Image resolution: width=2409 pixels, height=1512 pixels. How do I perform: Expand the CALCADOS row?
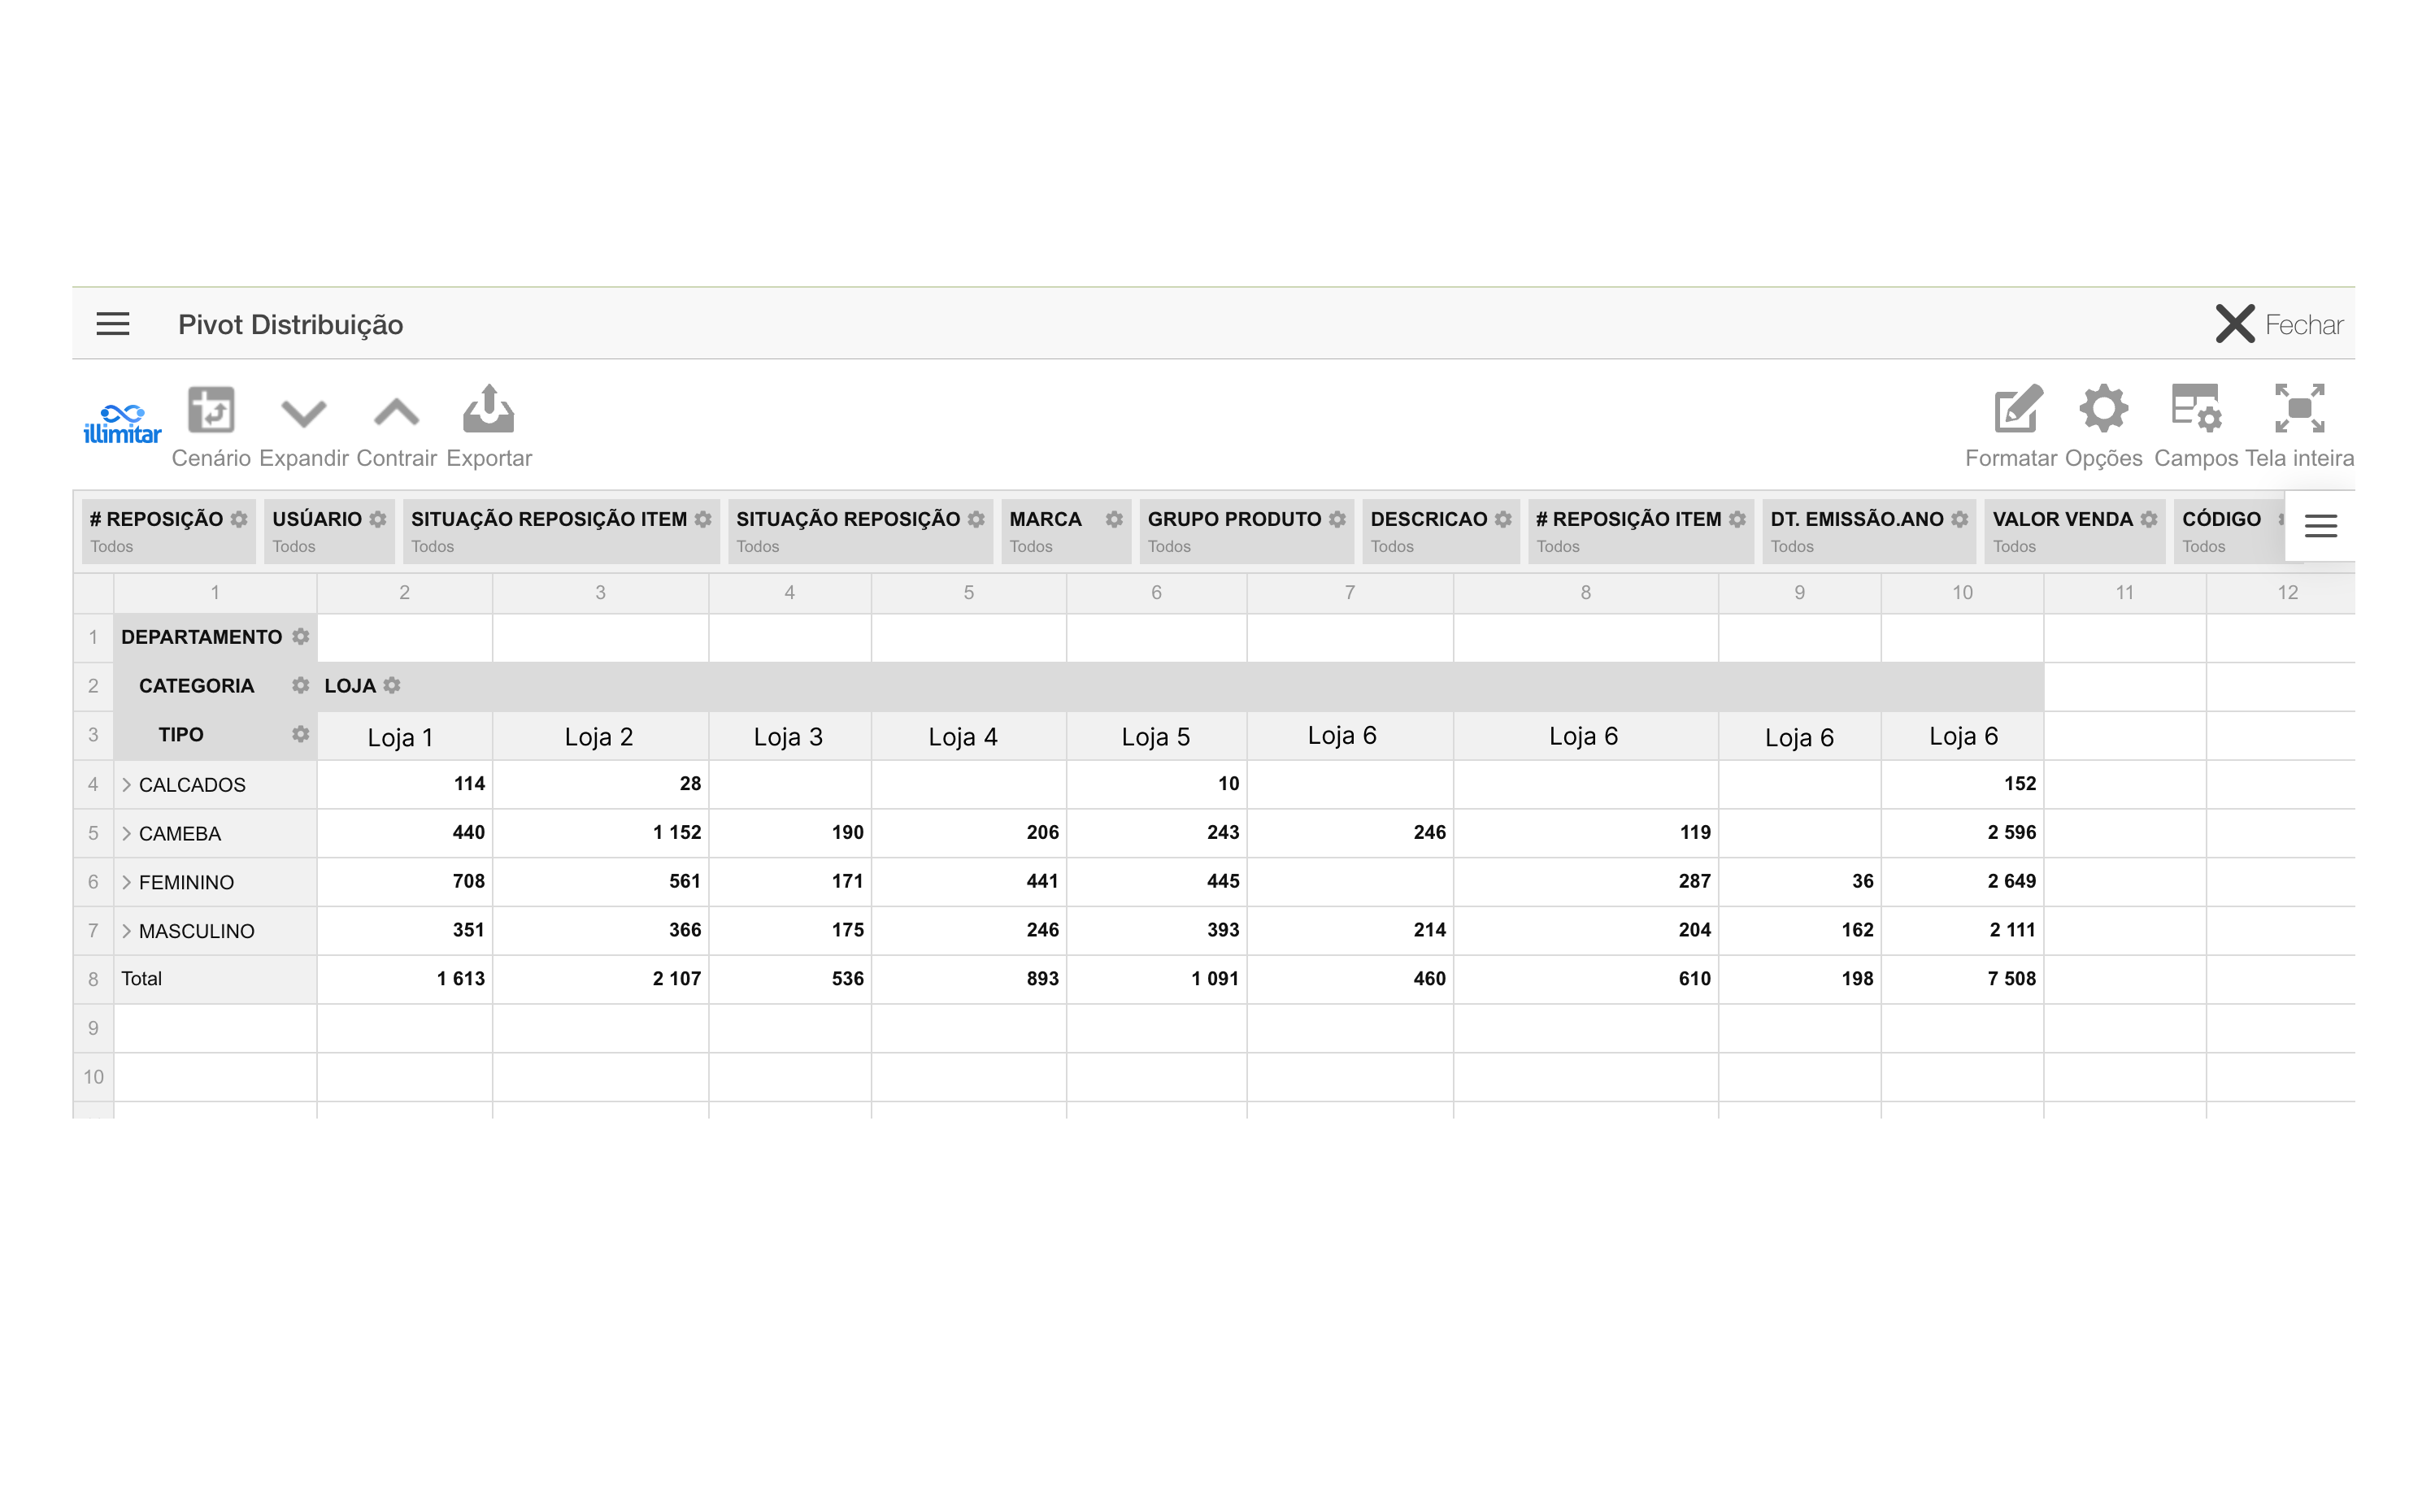[x=127, y=785]
